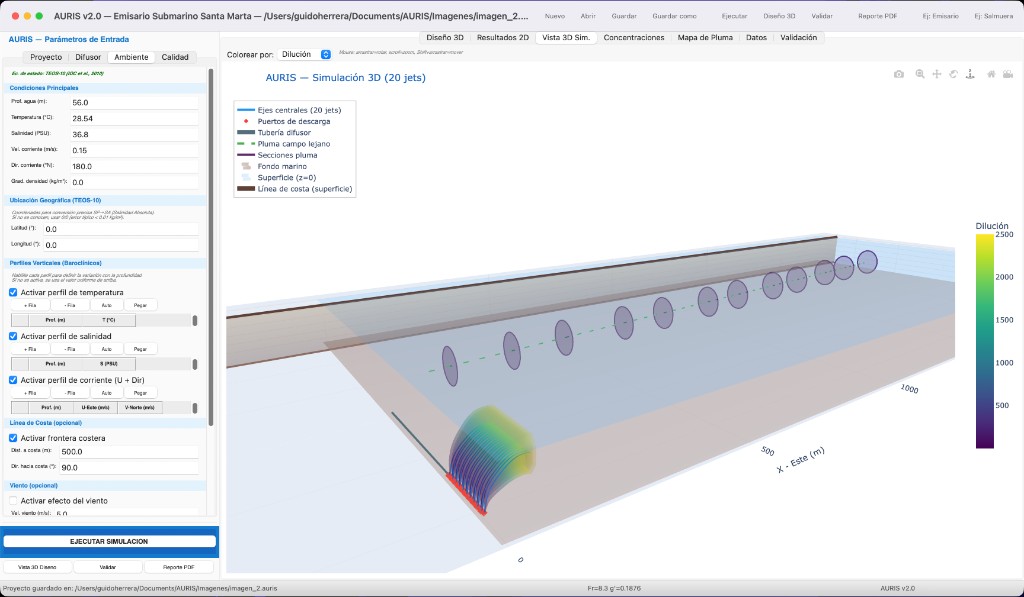Click the Vista 3D Diseño bottom button
Viewport: 1024px width, 597px height.
pyautogui.click(x=37, y=567)
